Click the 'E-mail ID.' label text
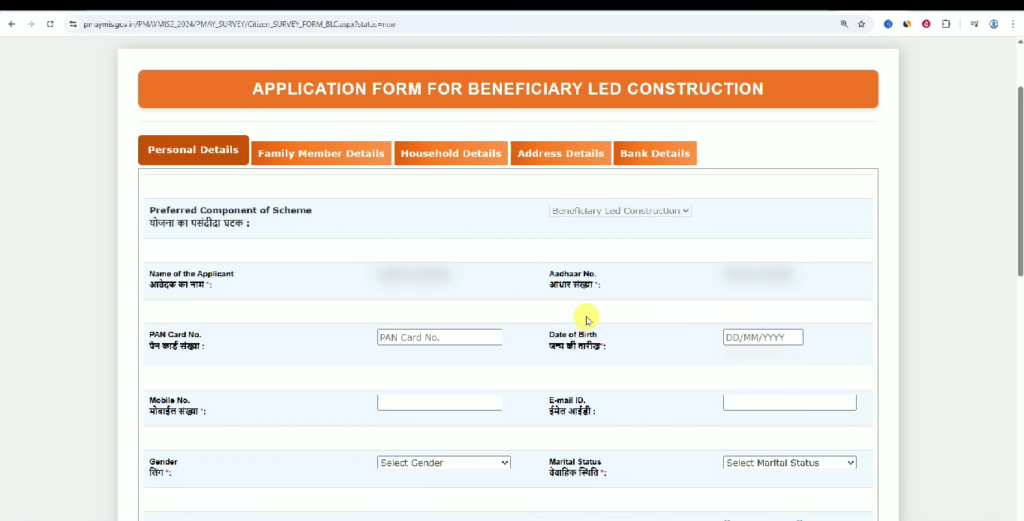The width and height of the screenshot is (1024, 521). point(567,400)
